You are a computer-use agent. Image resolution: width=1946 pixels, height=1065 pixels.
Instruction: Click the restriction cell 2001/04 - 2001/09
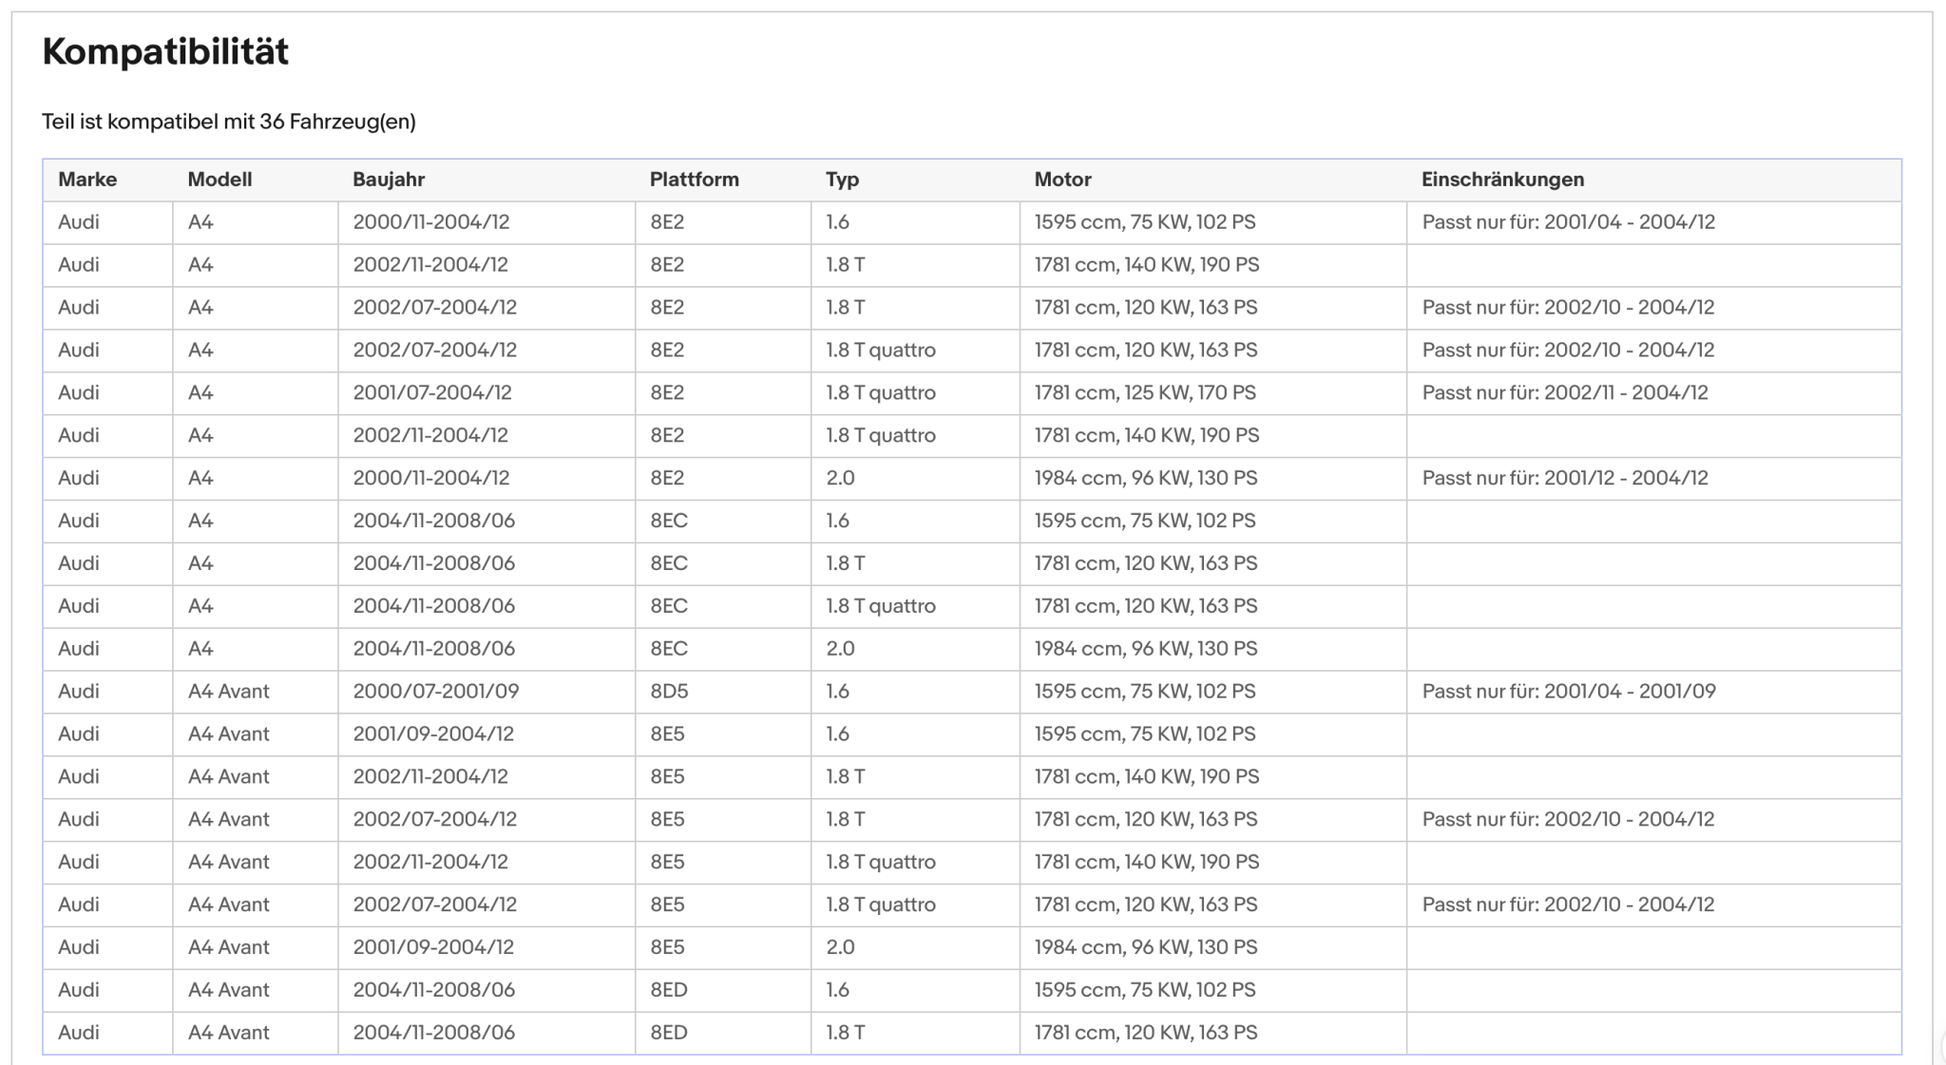click(x=1568, y=691)
